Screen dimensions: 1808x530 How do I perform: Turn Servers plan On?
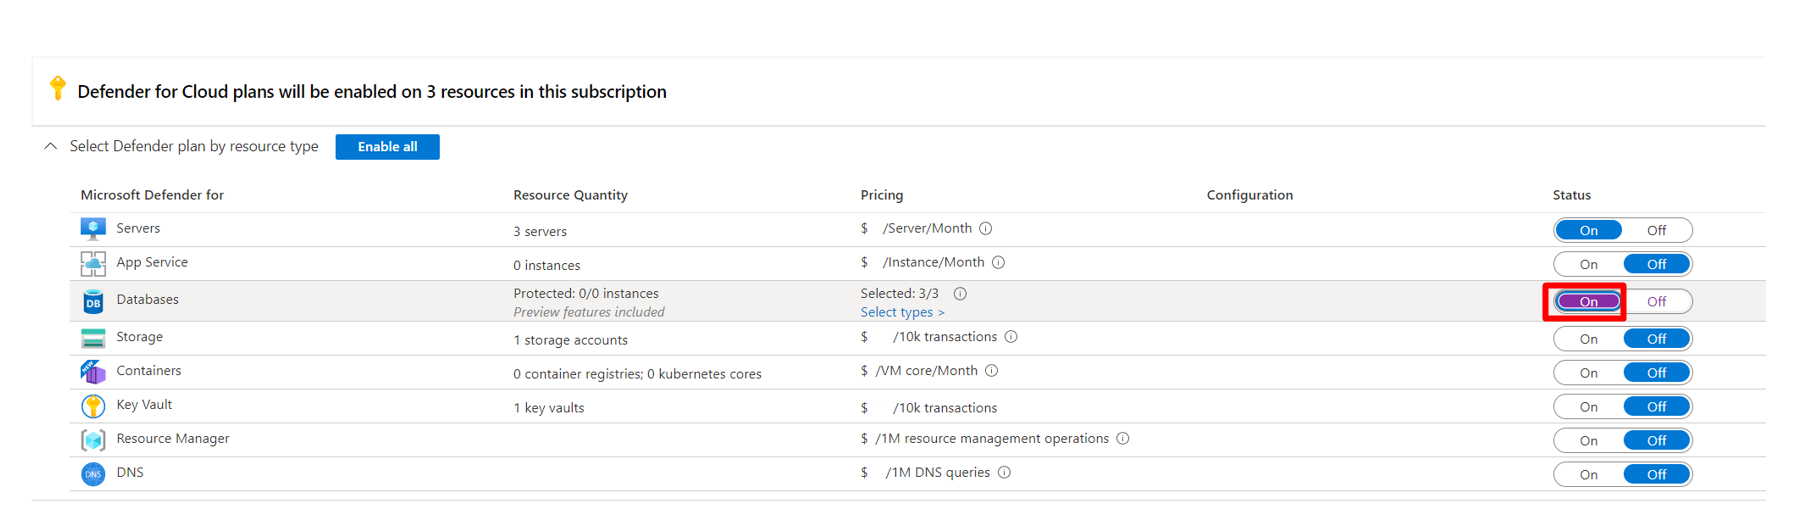click(1588, 230)
